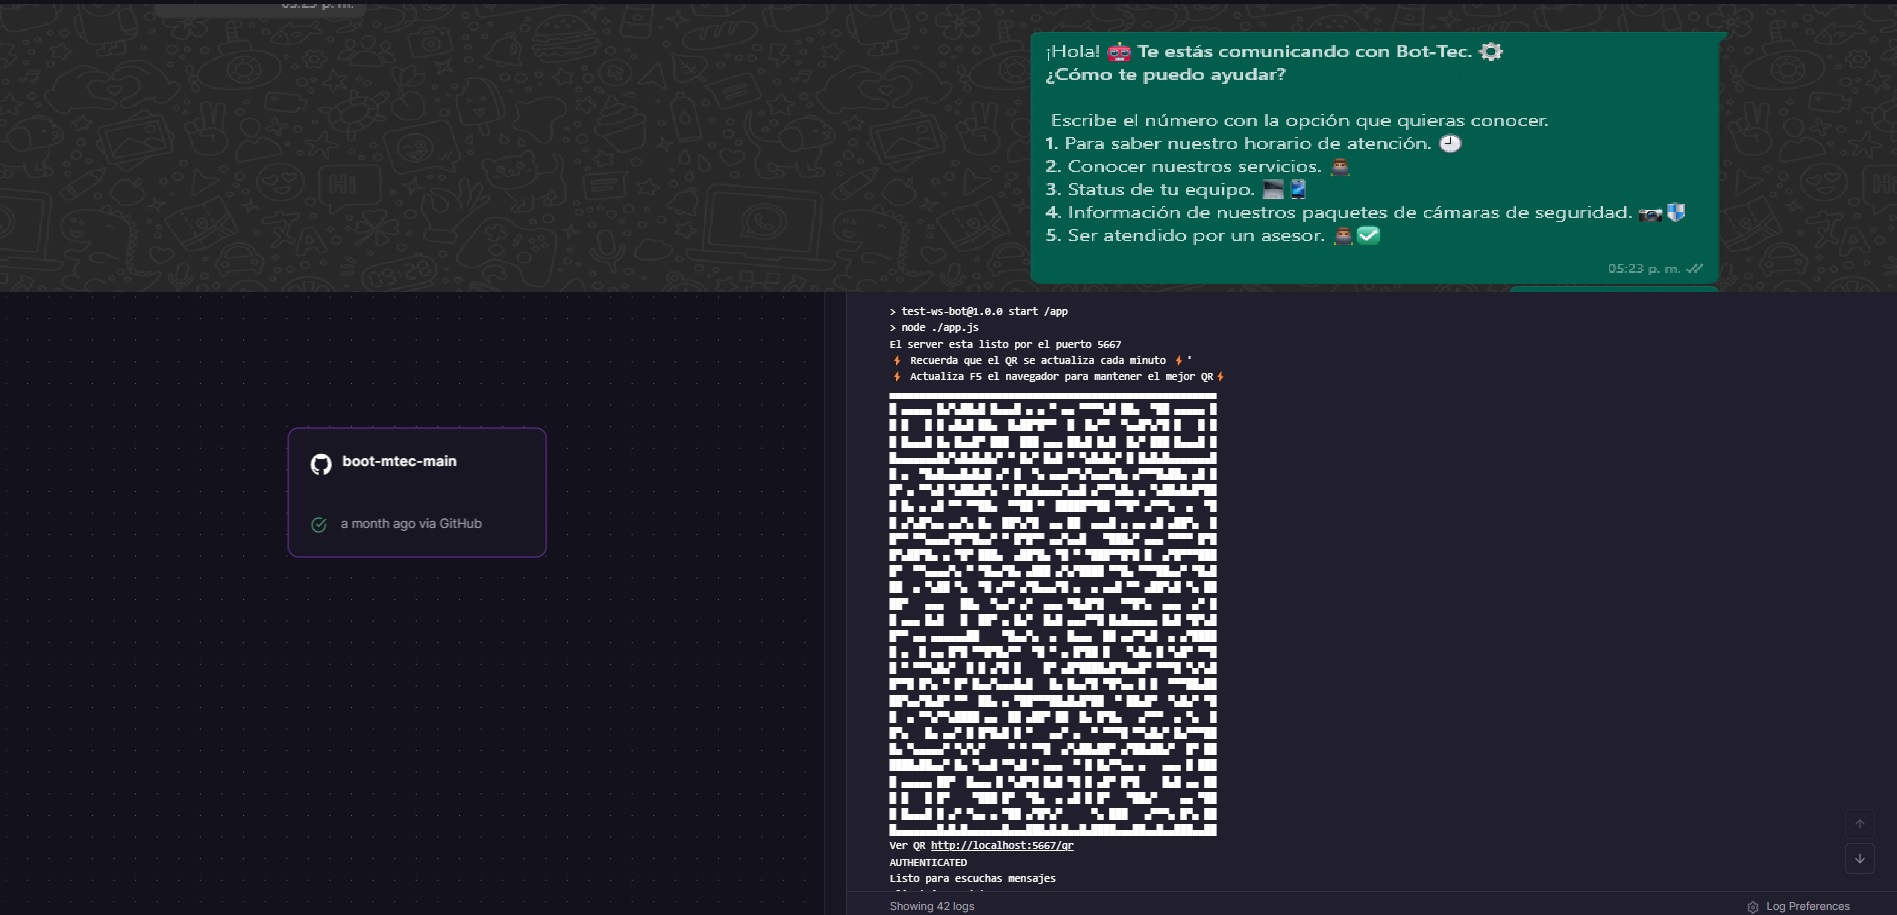Screen dimensions: 1897x915
Task: Open Log Preferences
Action: point(1798,906)
